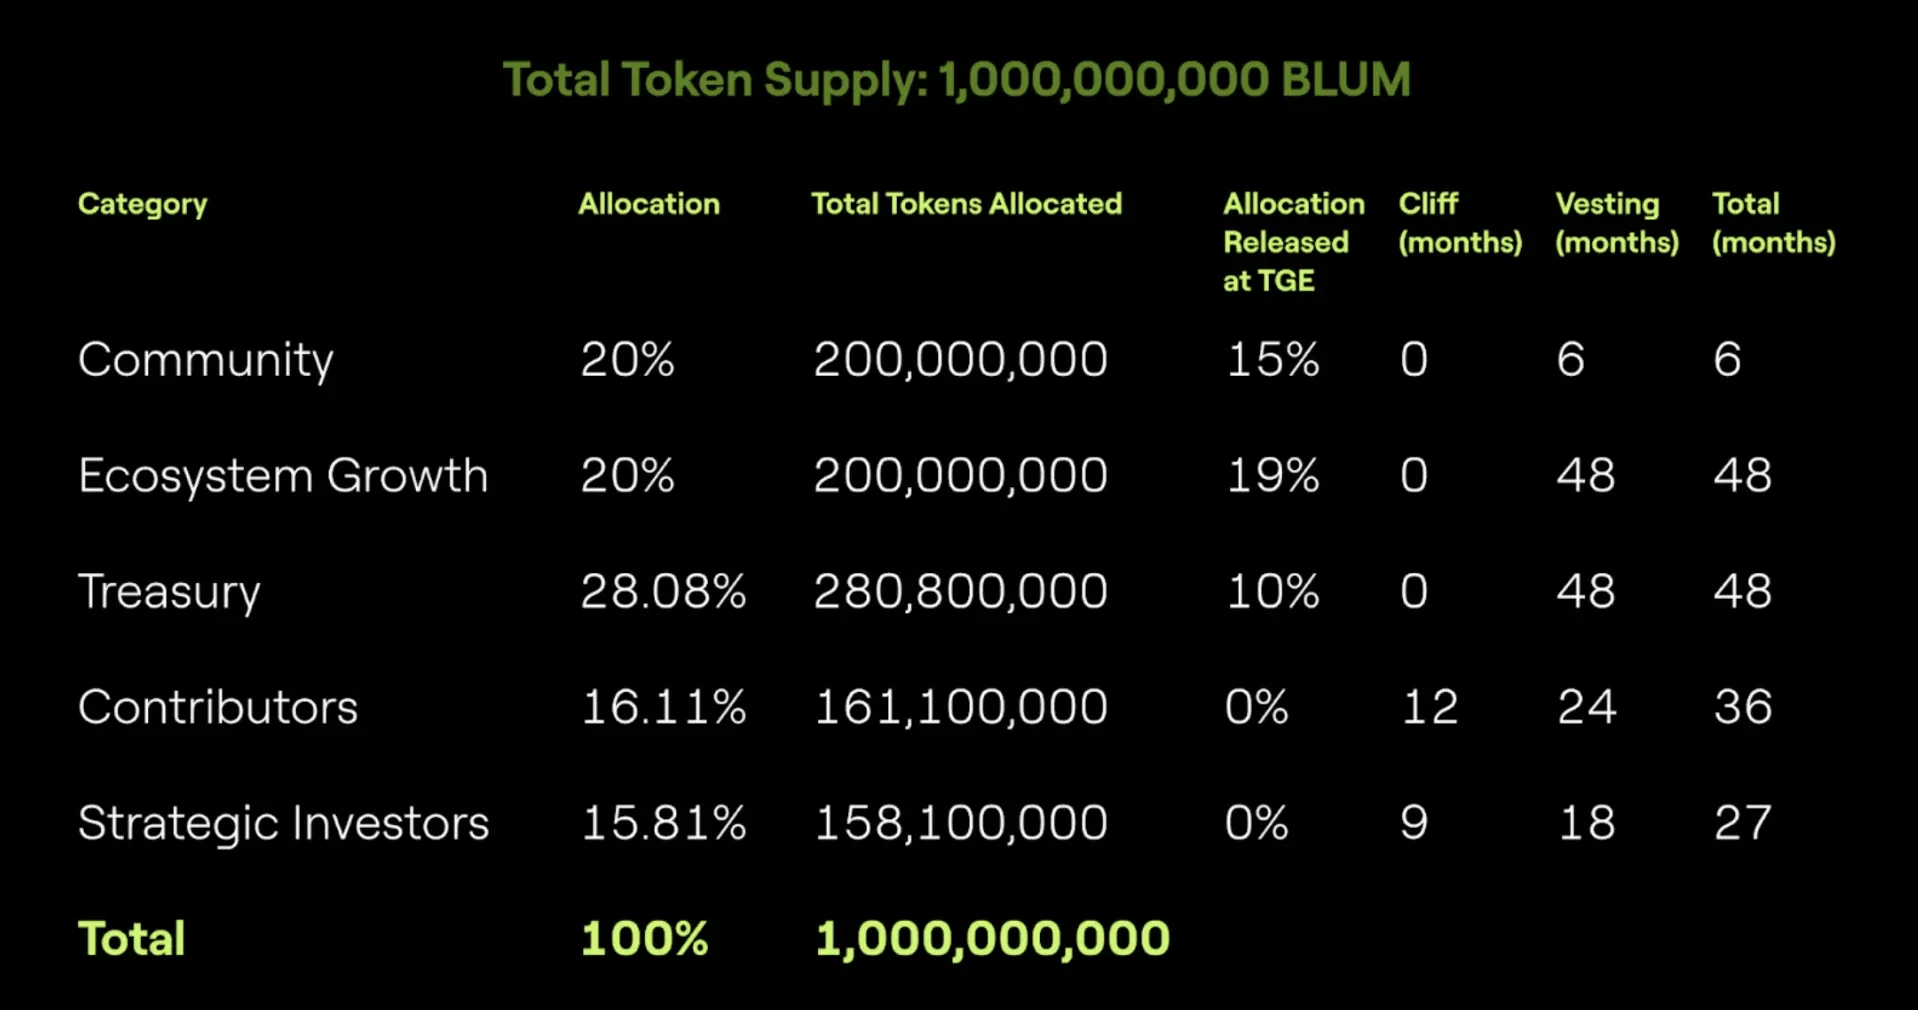
Task: Click the Total Tokens Allocated header
Action: [x=966, y=204]
